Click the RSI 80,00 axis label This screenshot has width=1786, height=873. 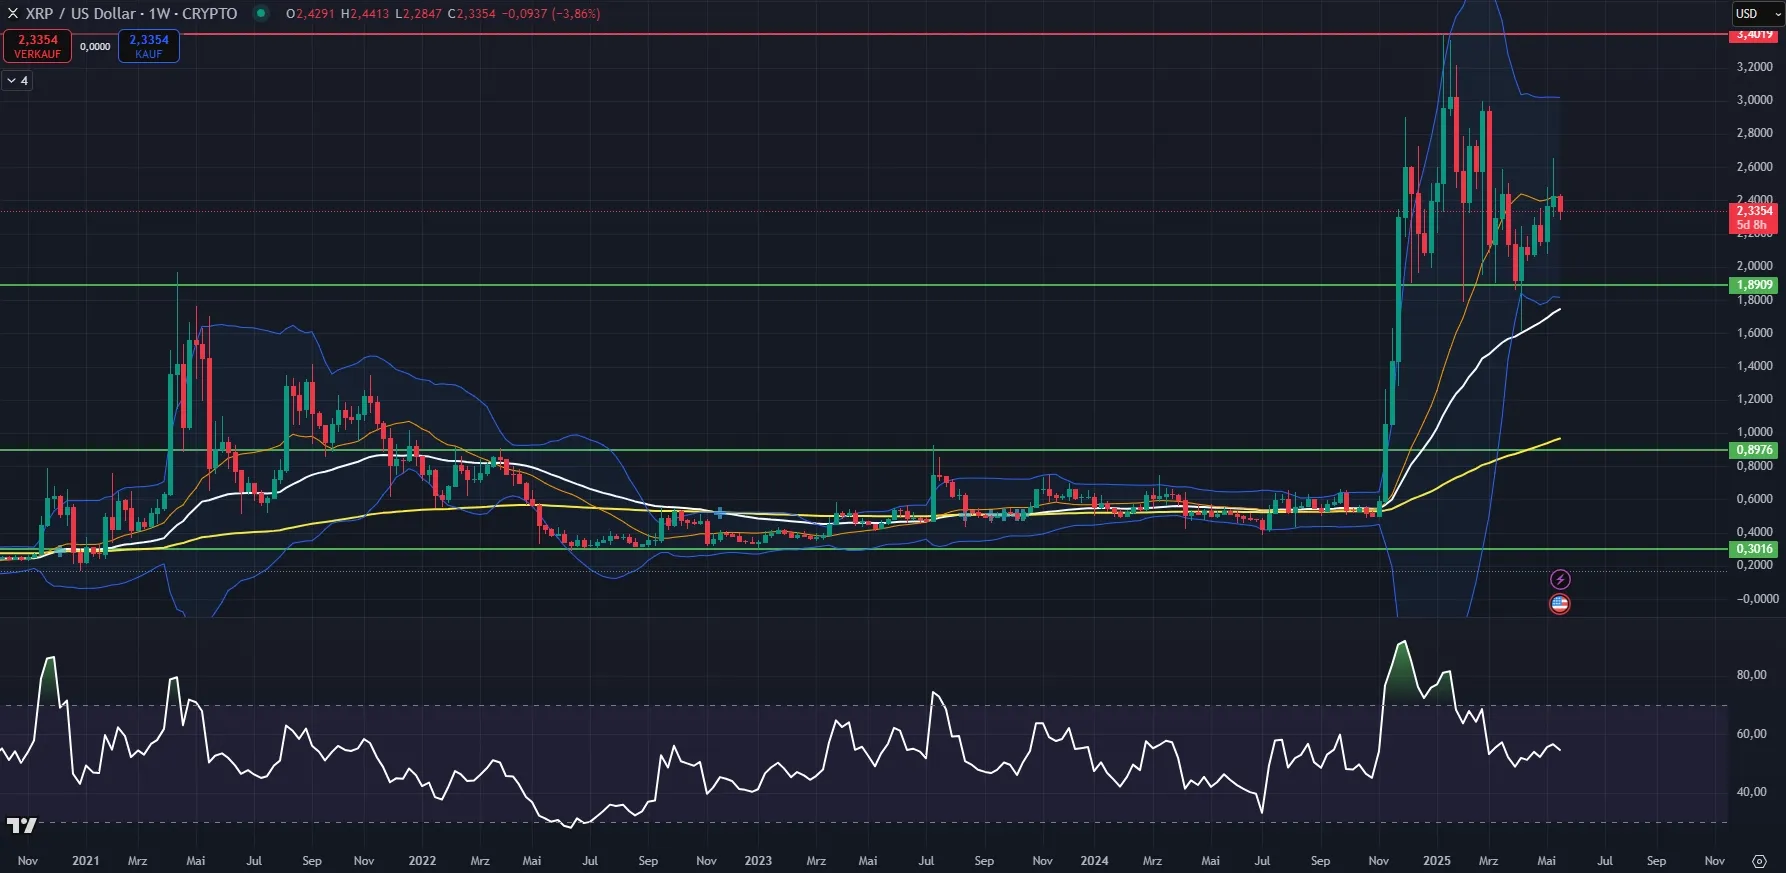(1751, 675)
